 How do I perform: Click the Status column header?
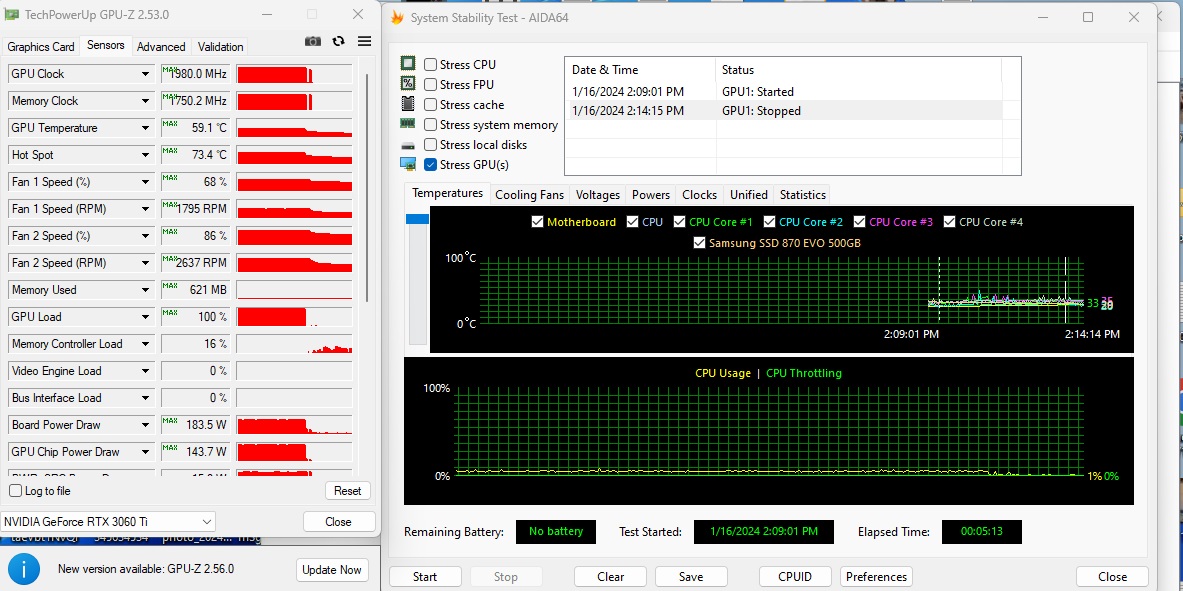pos(858,69)
